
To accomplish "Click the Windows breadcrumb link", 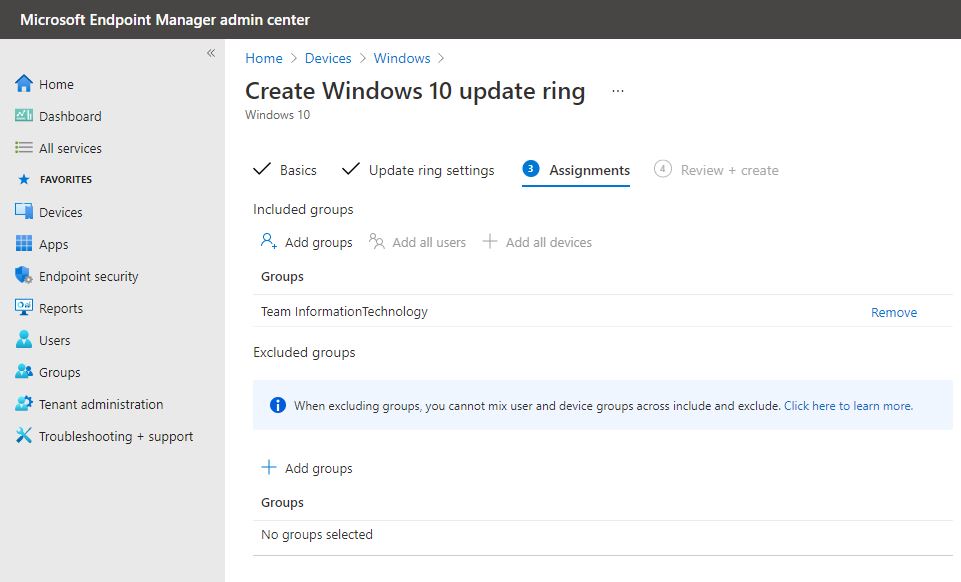I will pyautogui.click(x=402, y=58).
